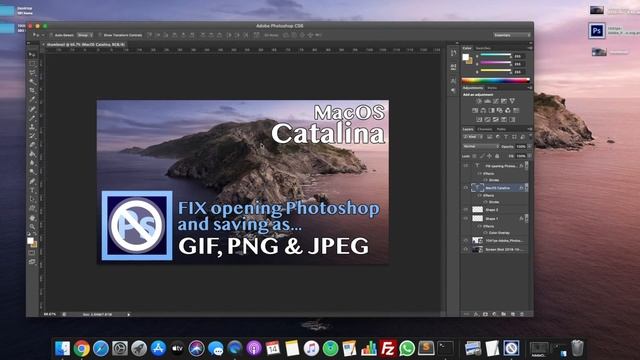
Task: Add a Vibrance adjustment layer
Action: (512, 101)
